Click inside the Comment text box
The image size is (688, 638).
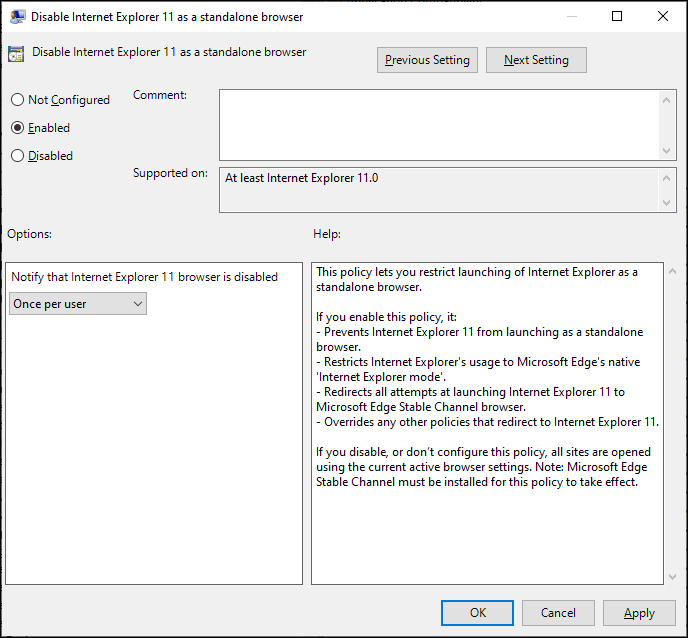(x=439, y=125)
